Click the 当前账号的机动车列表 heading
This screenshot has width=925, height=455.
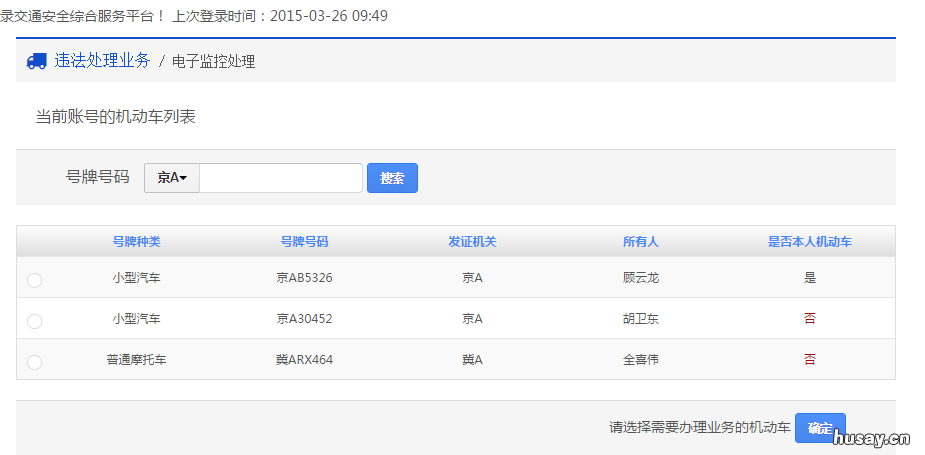click(x=116, y=117)
